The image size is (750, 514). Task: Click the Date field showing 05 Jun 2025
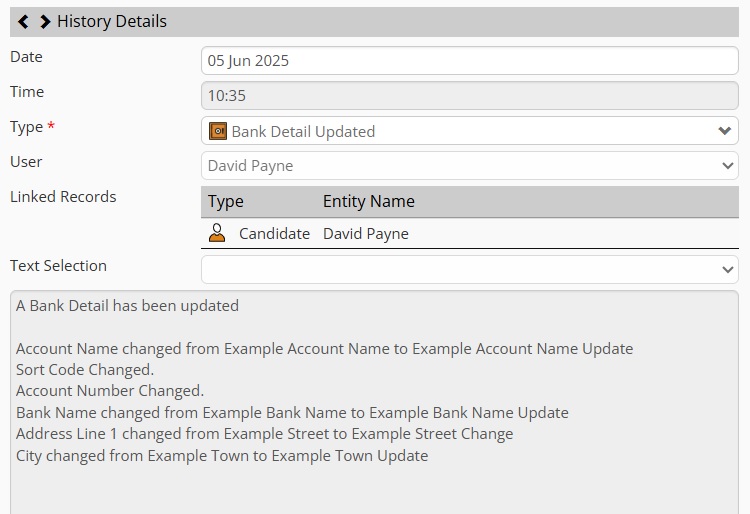pyautogui.click(x=470, y=61)
